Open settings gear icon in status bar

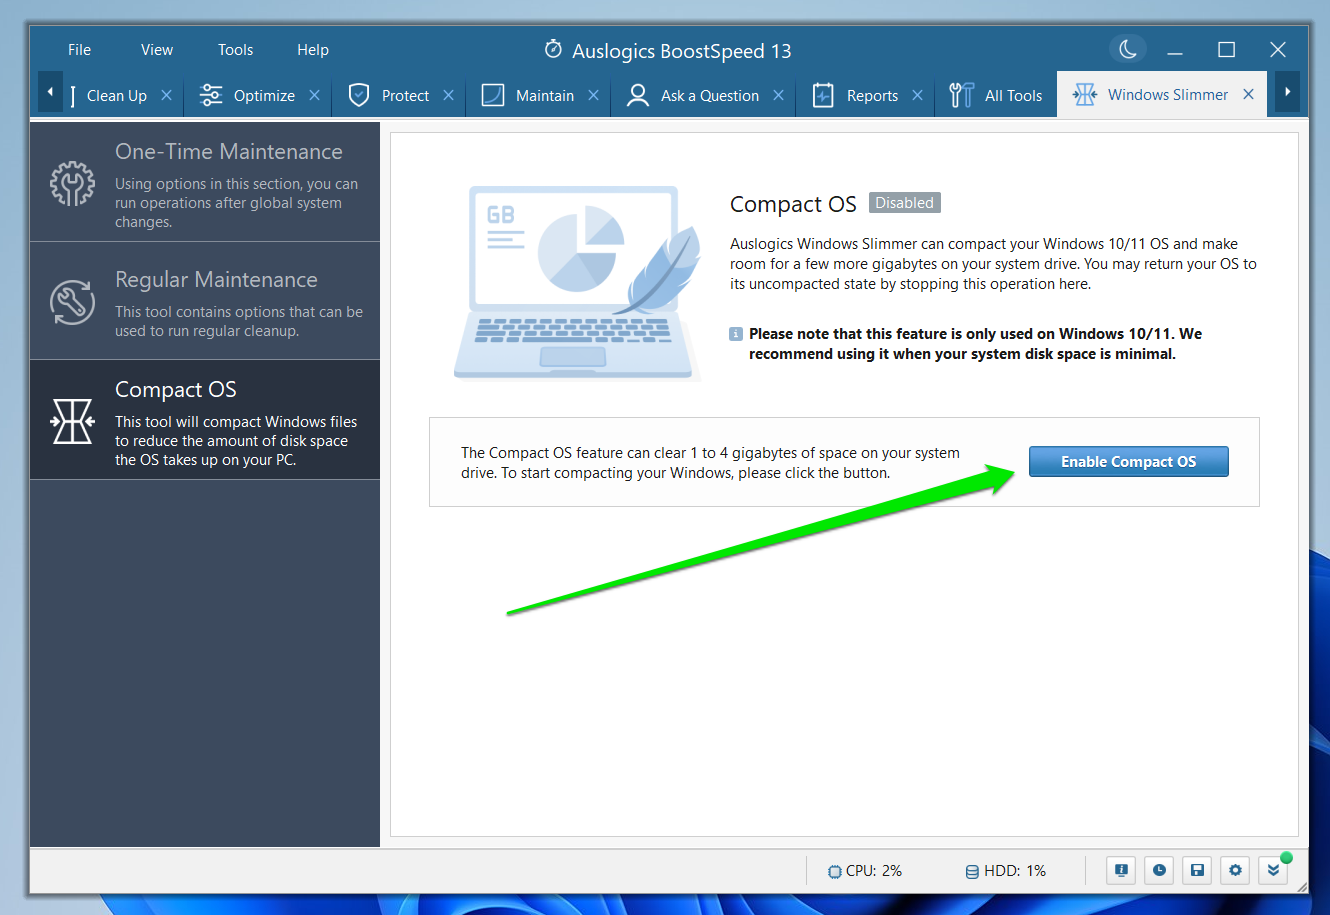pyautogui.click(x=1235, y=870)
